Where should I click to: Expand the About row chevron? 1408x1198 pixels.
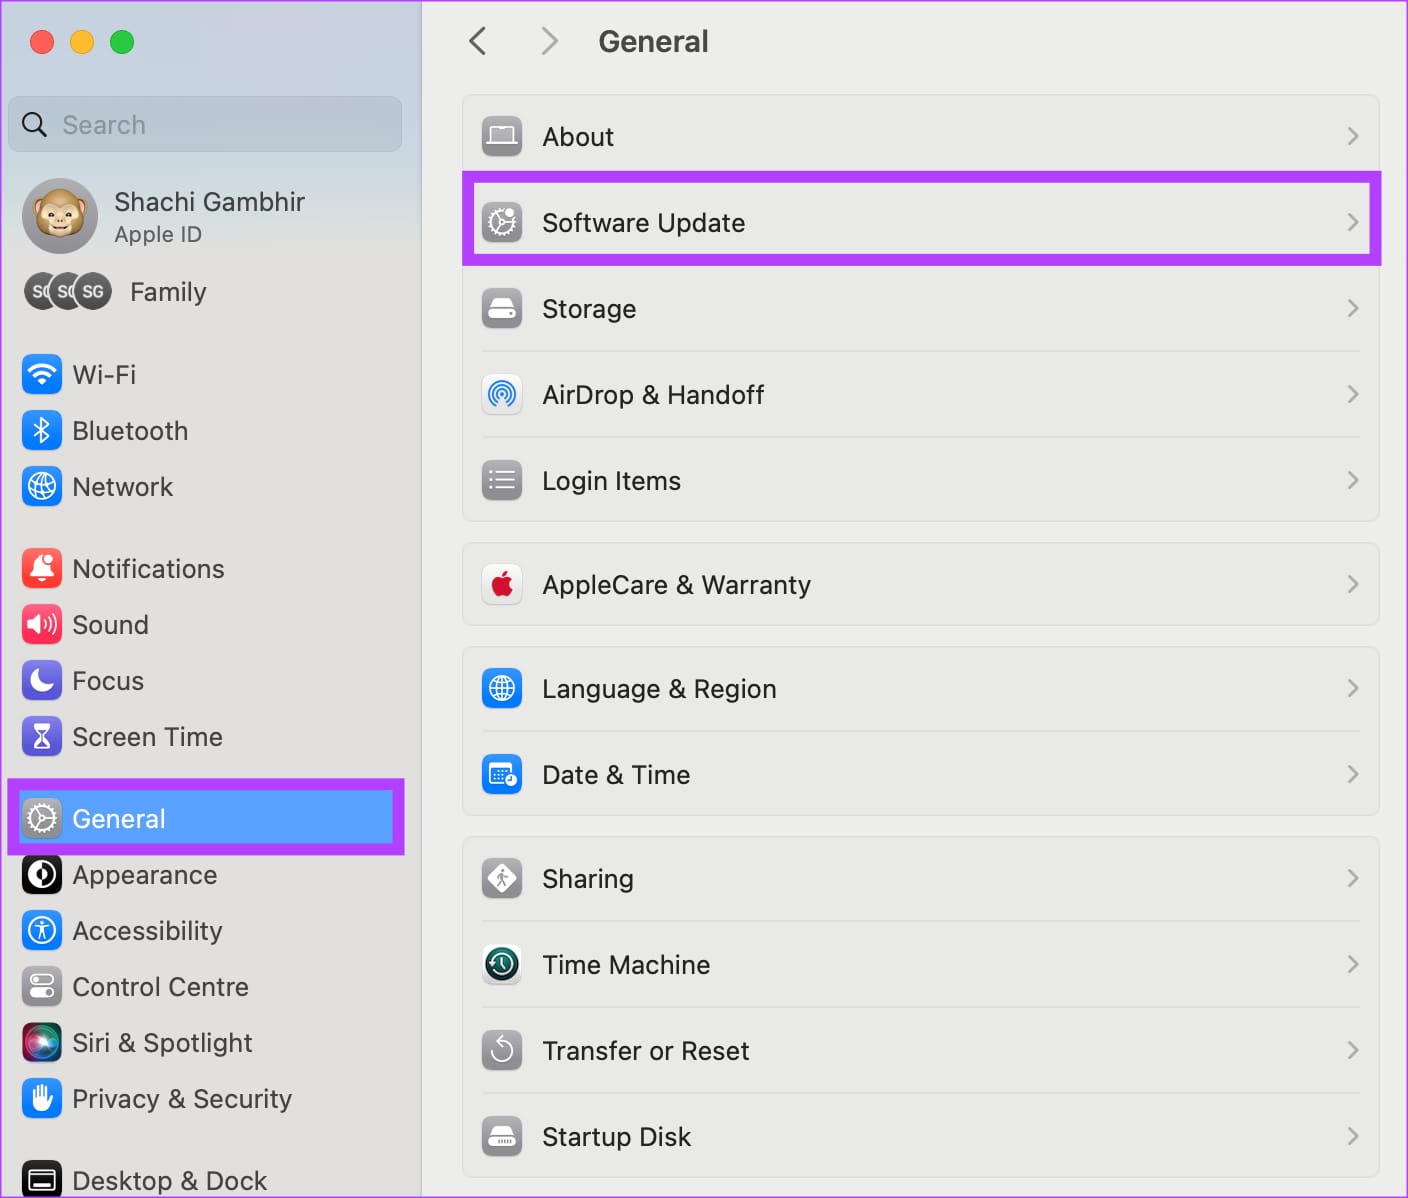pyautogui.click(x=1352, y=136)
